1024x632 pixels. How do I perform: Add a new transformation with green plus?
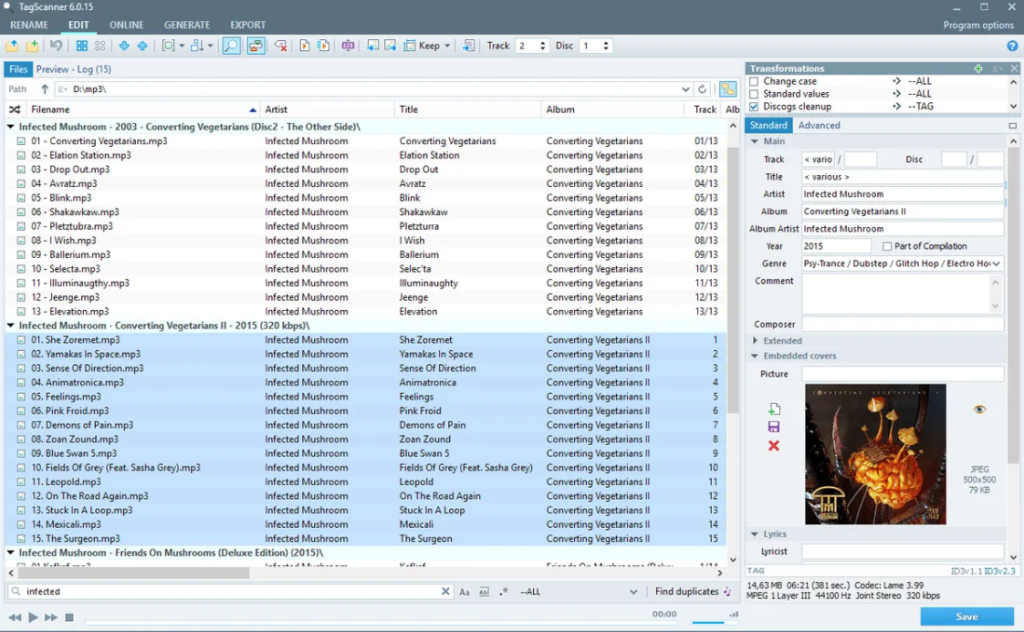point(978,69)
